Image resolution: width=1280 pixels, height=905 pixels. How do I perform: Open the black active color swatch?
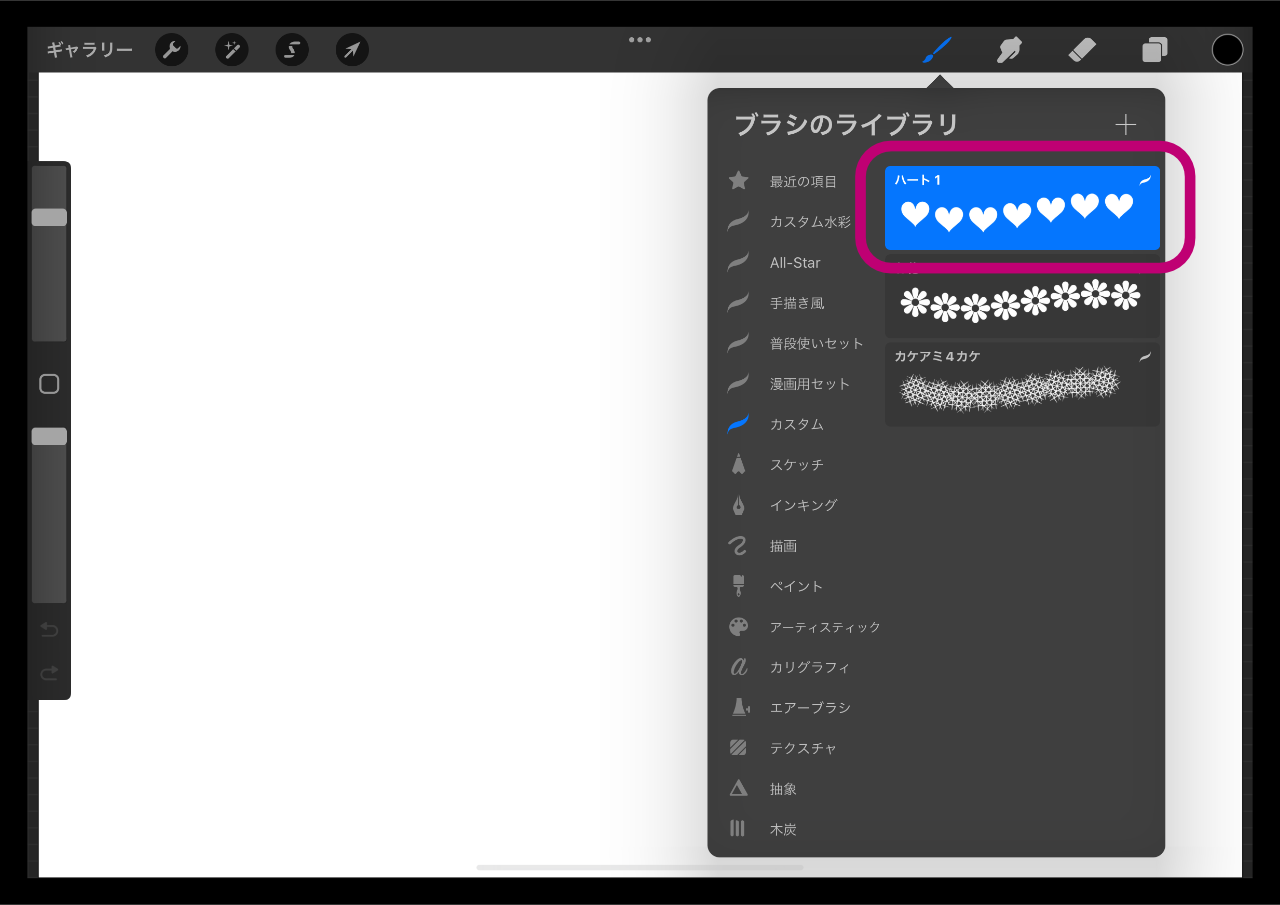(1227, 50)
